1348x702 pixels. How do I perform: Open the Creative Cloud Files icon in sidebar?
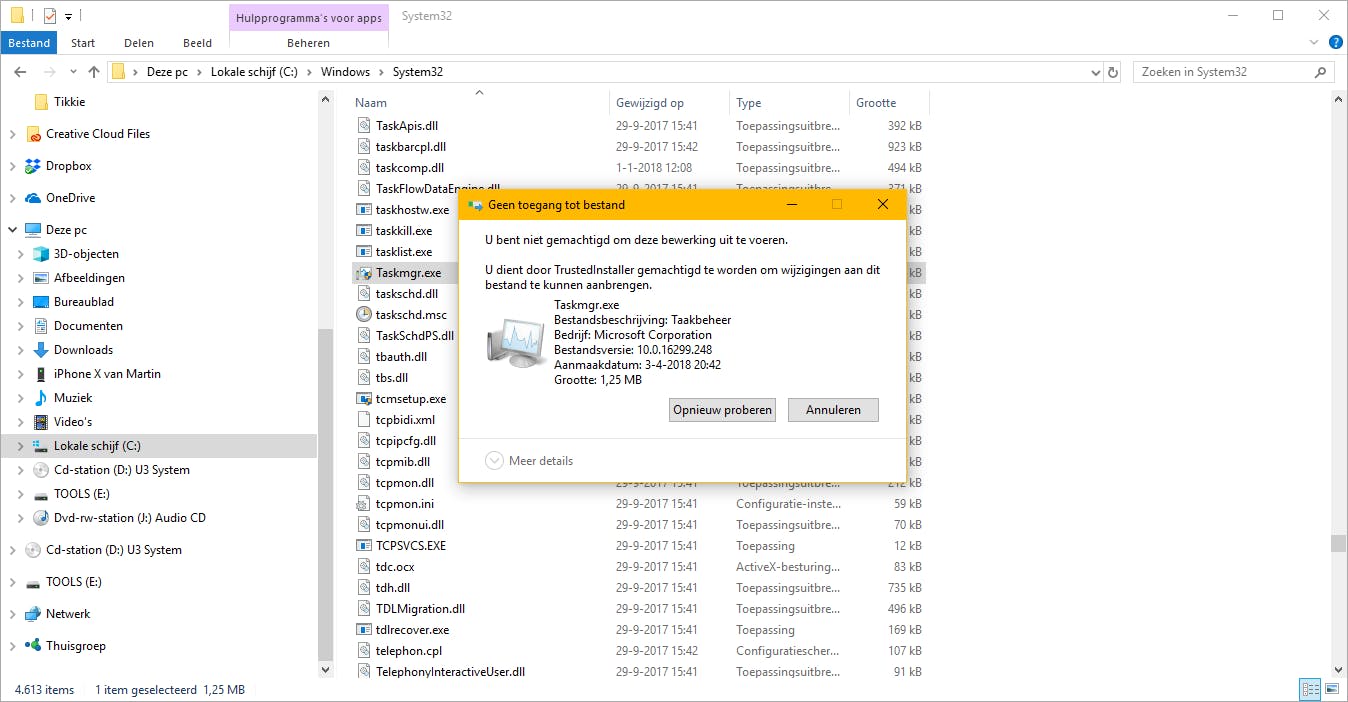click(x=34, y=134)
